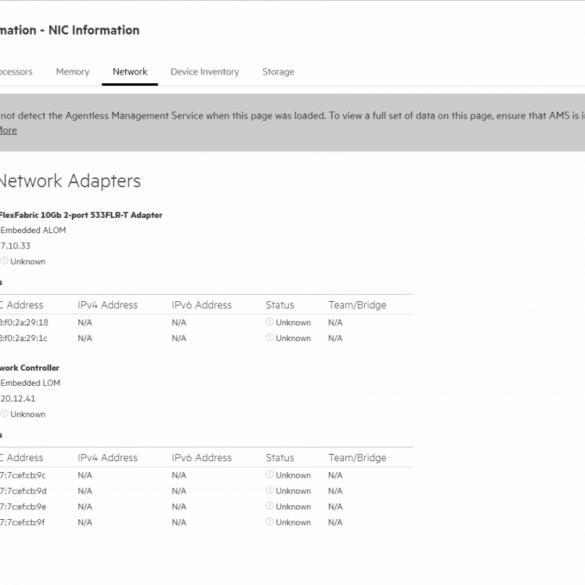Go to the Storage tab
The height and width of the screenshot is (585, 585).
coord(278,72)
